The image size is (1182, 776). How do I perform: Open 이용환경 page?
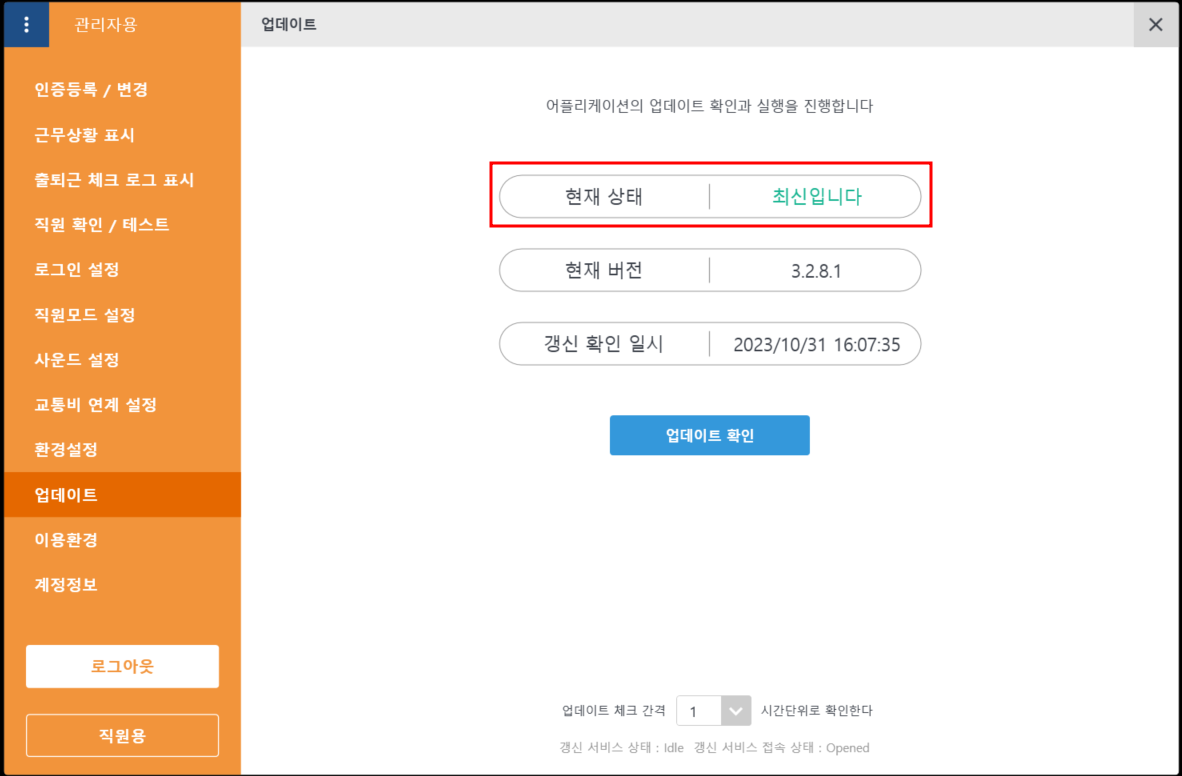click(x=66, y=540)
